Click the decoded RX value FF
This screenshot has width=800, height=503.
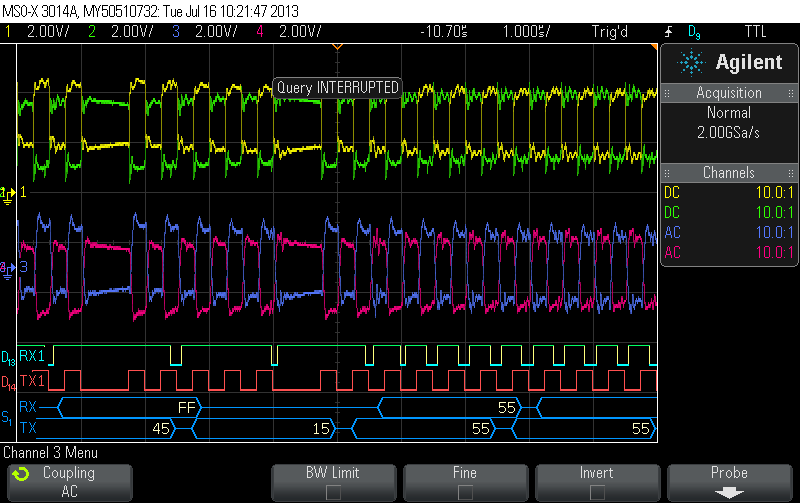point(186,408)
